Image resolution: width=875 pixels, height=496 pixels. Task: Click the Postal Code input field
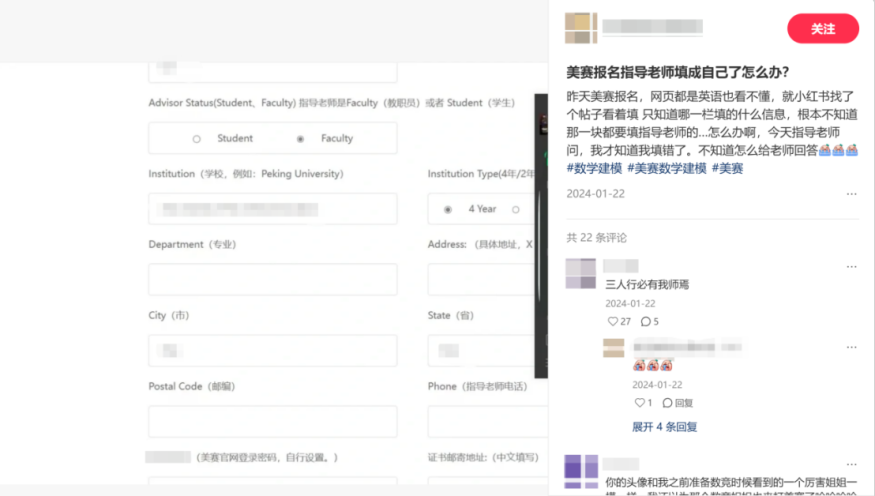pyautogui.click(x=273, y=421)
